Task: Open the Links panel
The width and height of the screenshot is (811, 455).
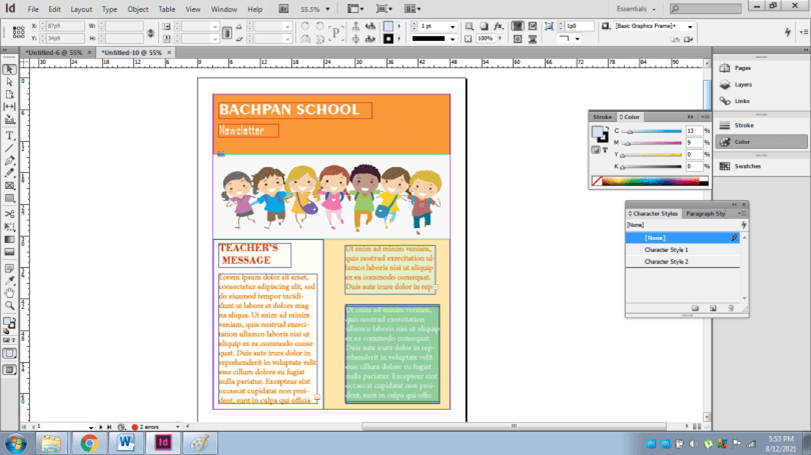Action: [741, 101]
